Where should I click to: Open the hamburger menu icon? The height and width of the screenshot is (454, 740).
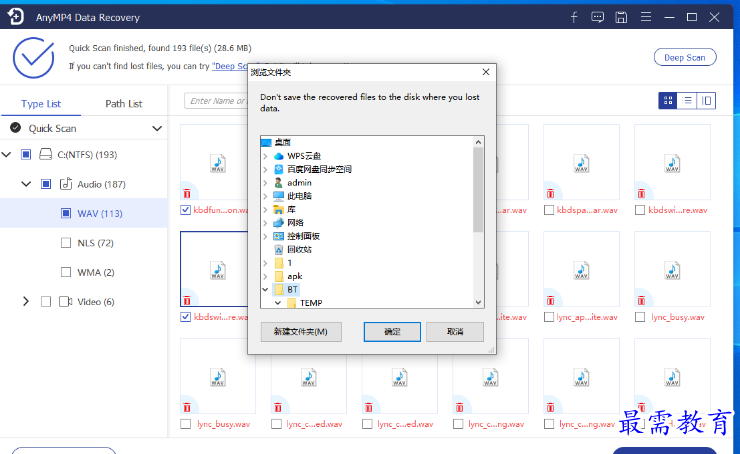[646, 17]
